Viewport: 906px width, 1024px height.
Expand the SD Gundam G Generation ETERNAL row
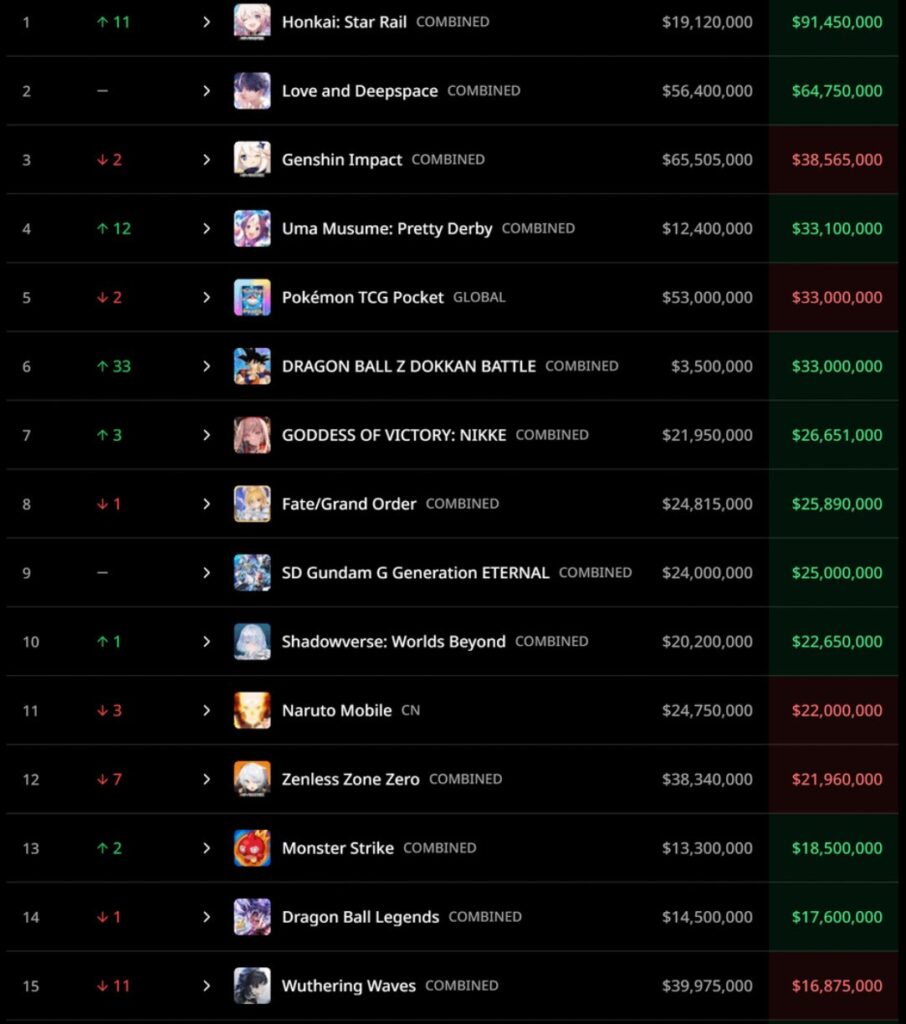(x=207, y=573)
